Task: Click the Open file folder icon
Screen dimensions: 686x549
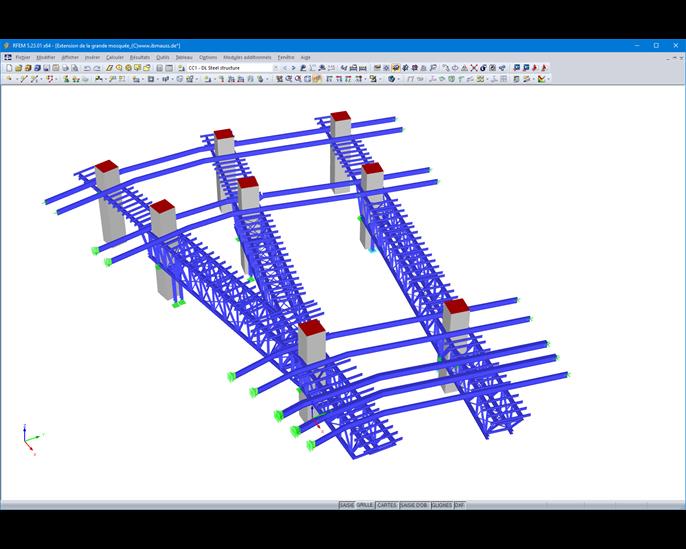Action: 18,68
